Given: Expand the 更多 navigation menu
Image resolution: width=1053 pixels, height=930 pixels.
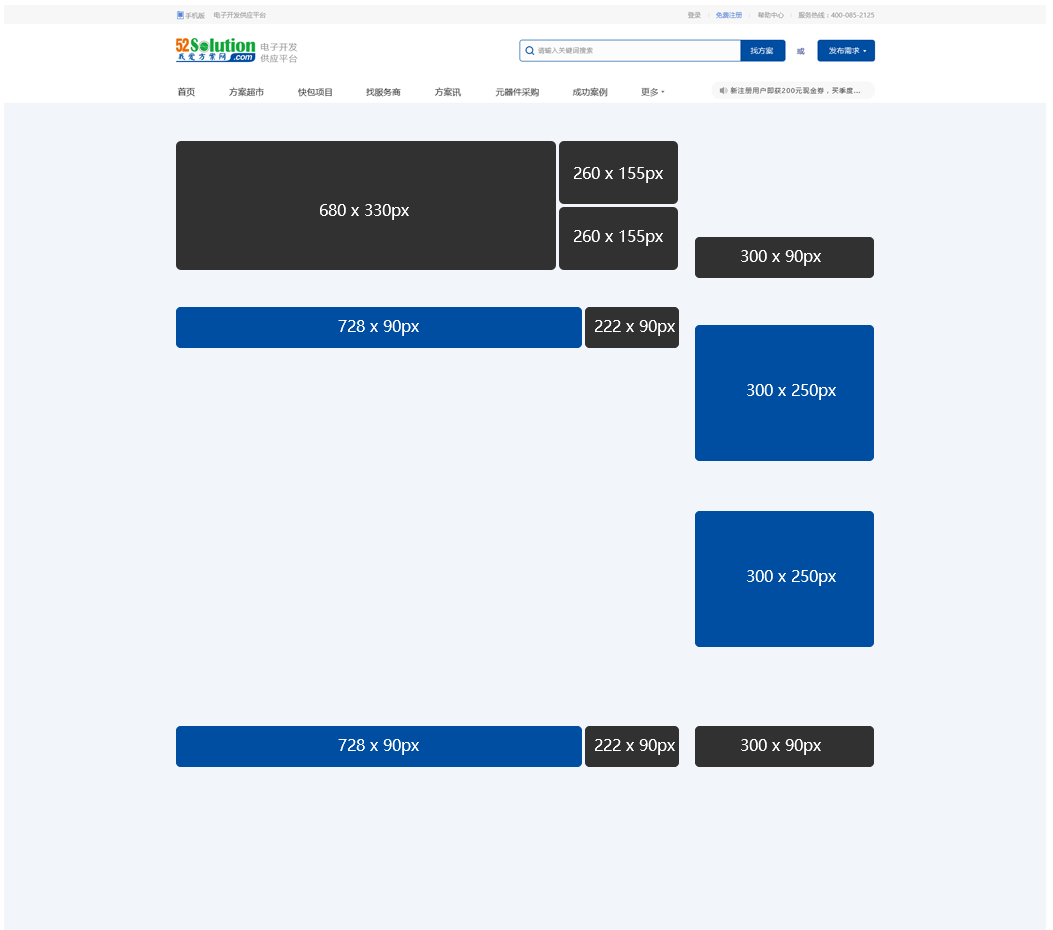Looking at the screenshot, I should (x=652, y=92).
